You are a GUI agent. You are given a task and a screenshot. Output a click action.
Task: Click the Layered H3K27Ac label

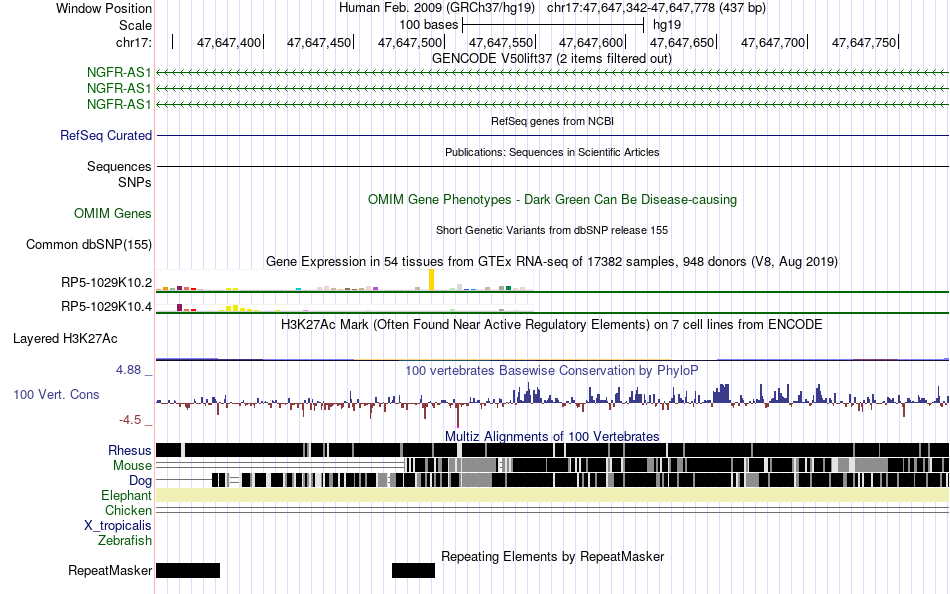pos(65,338)
